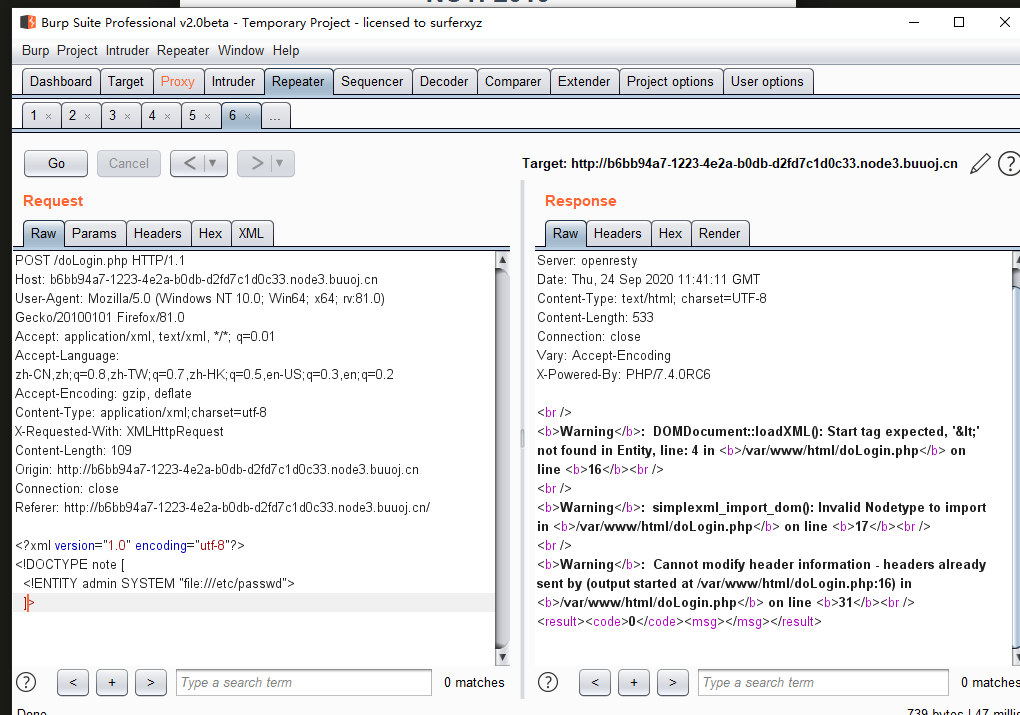The width and height of the screenshot is (1020, 715).
Task: Send the request with Go button
Action: pyautogui.click(x=56, y=163)
